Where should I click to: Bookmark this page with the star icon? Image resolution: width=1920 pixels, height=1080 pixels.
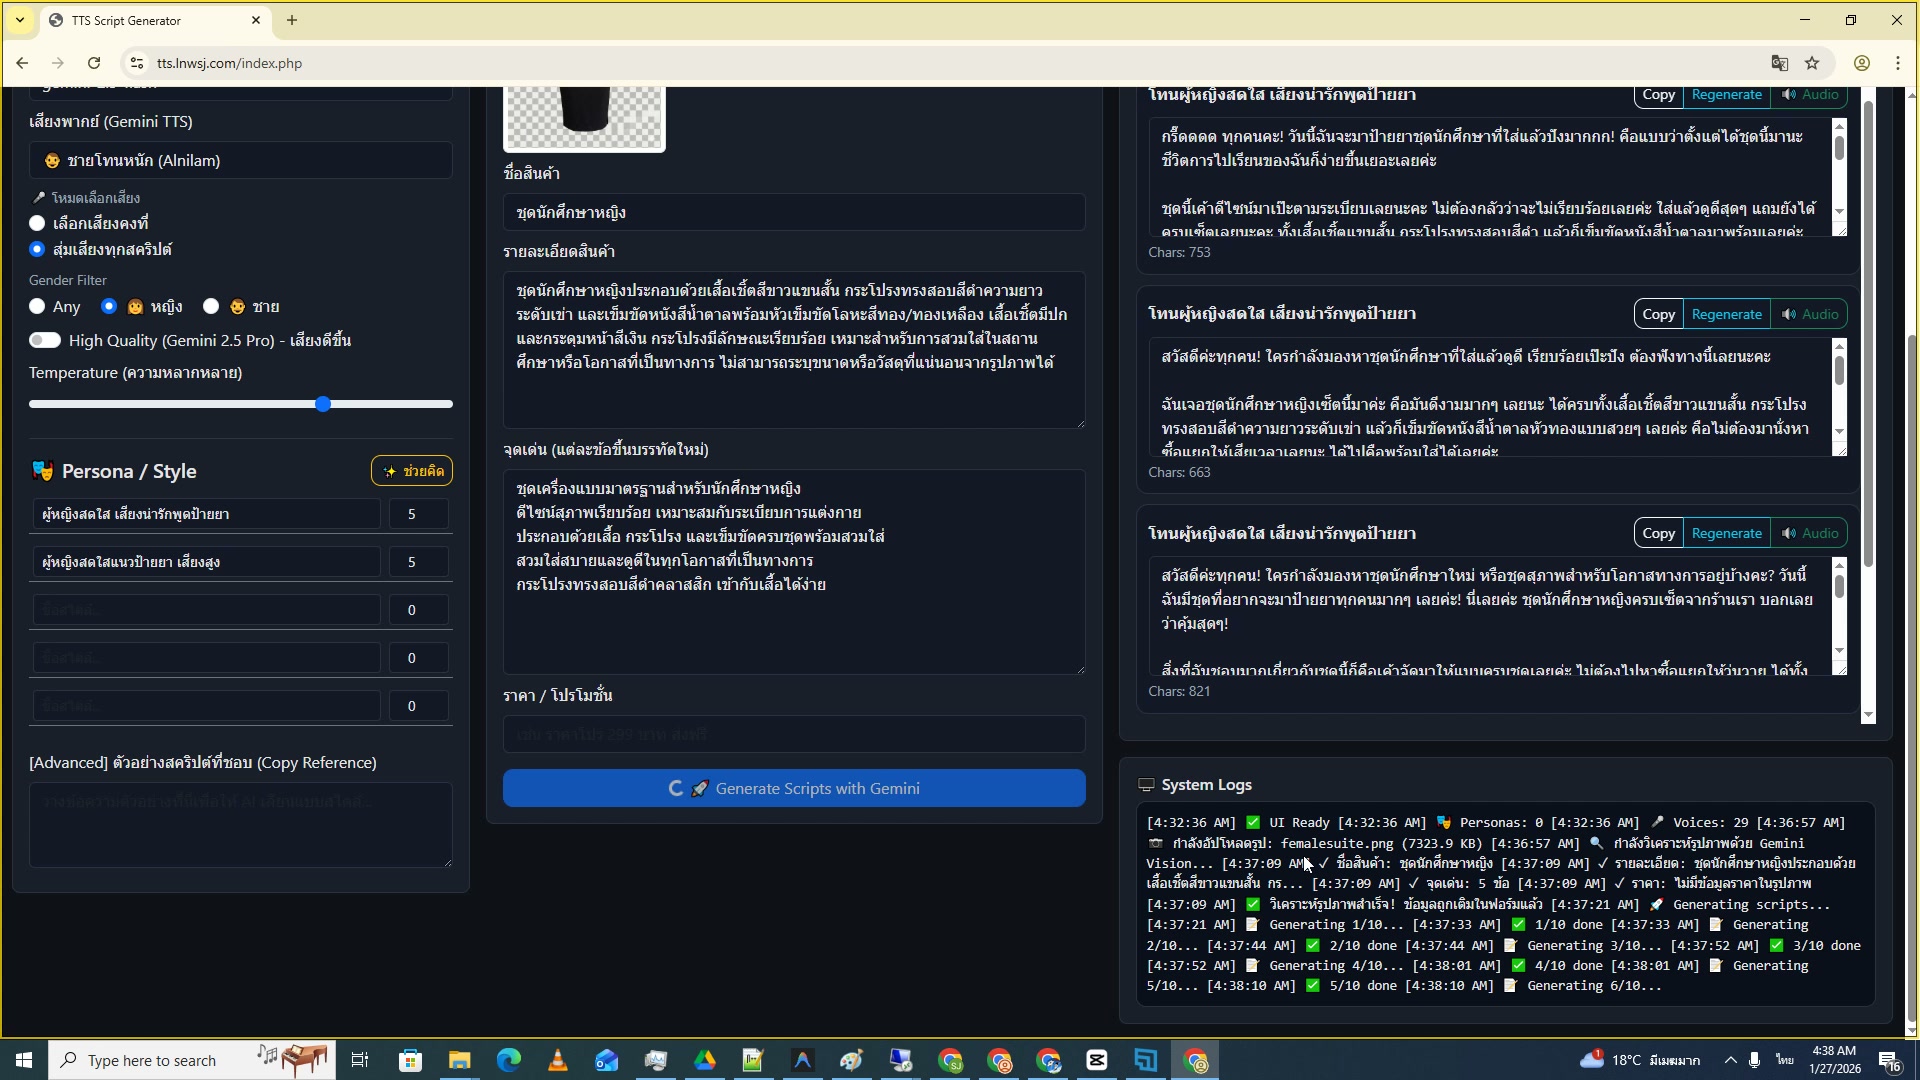[x=1812, y=63]
